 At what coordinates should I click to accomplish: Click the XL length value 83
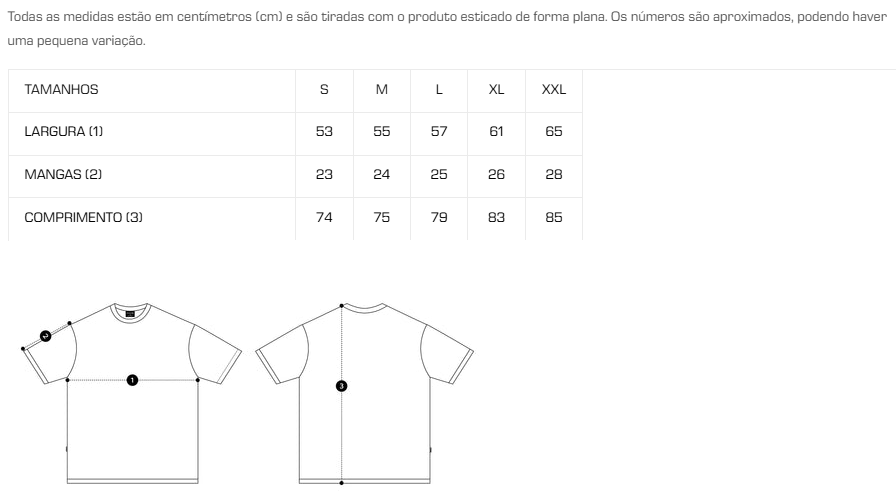pyautogui.click(x=496, y=218)
